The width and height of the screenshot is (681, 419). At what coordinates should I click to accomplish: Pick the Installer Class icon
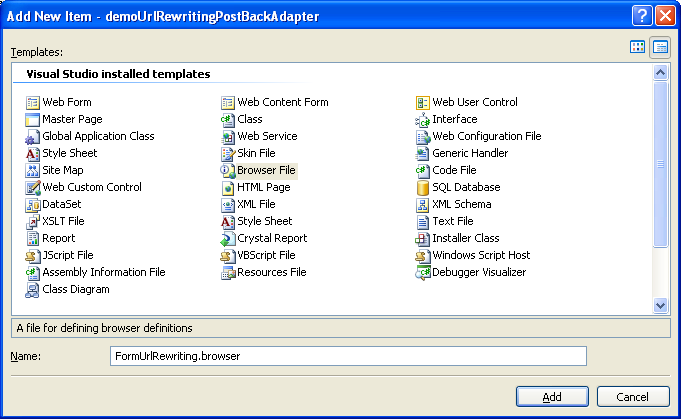tap(423, 238)
